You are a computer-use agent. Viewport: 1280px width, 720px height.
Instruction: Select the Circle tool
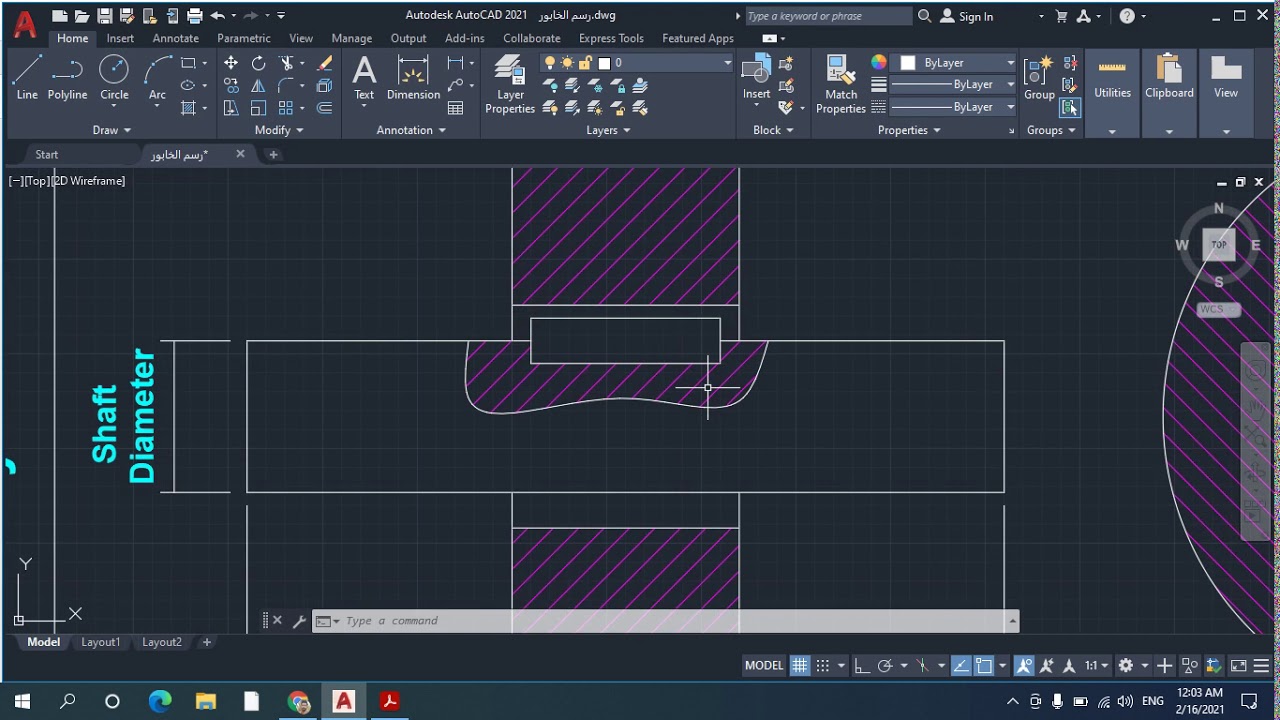point(114,77)
